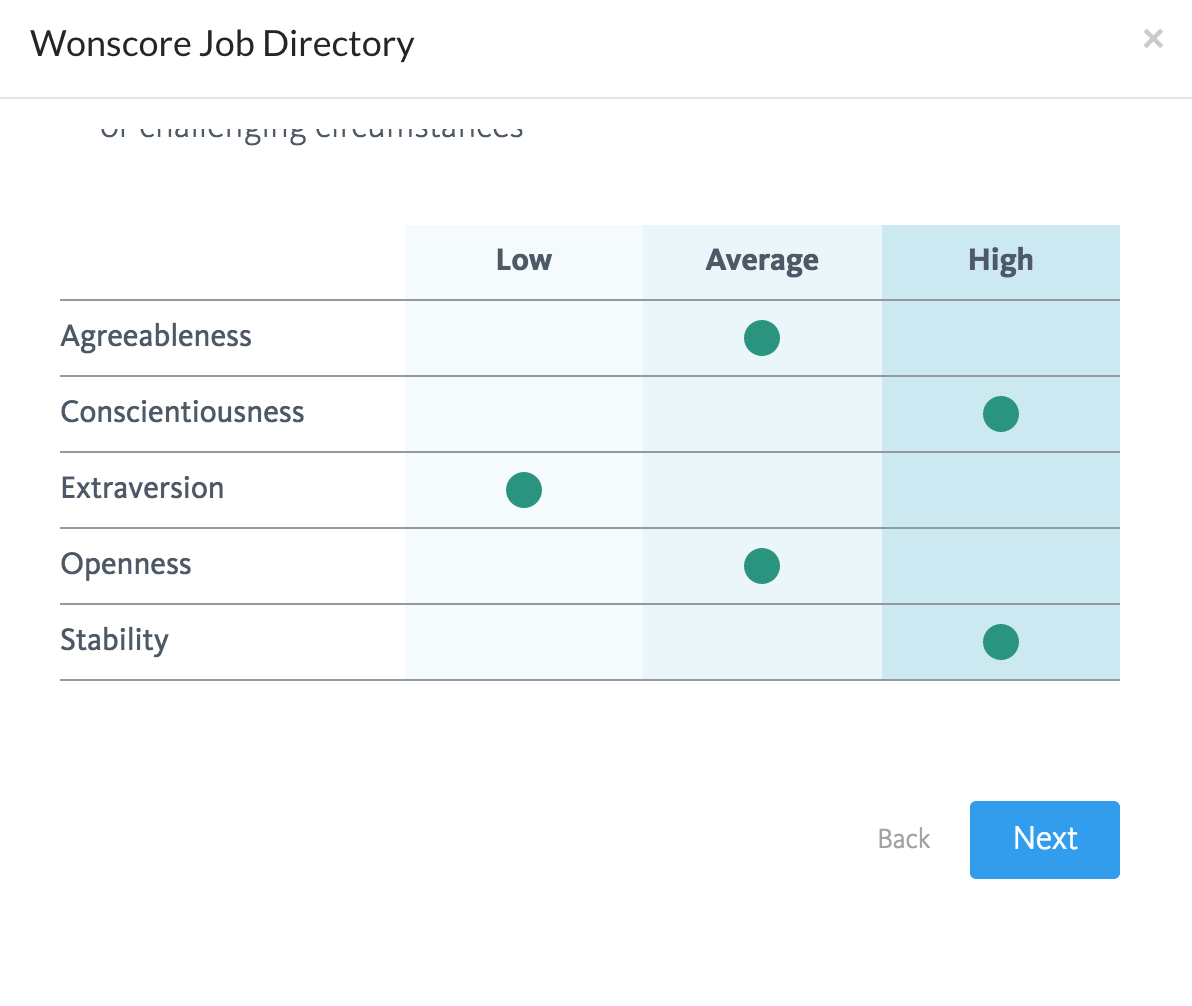The height and width of the screenshot is (1006, 1192).
Task: Click the Openness Average dot
Action: point(762,566)
